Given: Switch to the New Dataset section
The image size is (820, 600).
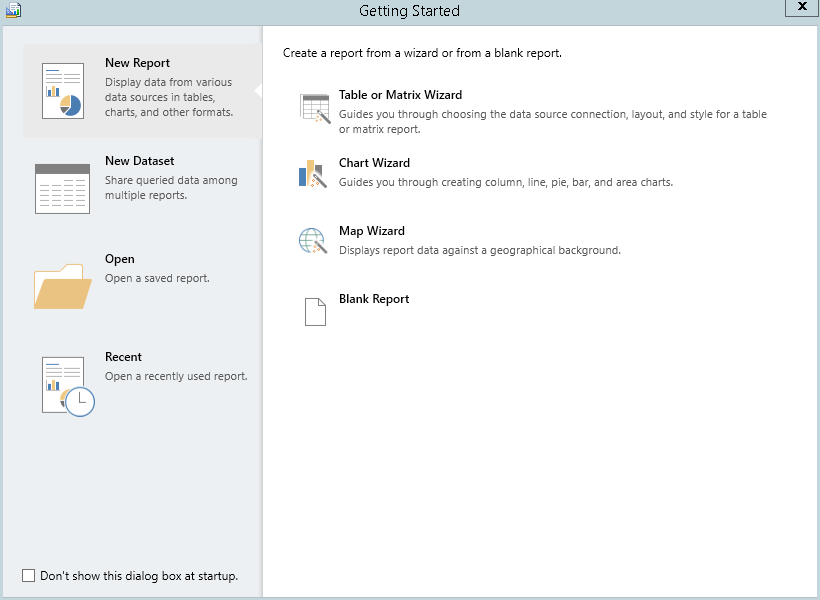Looking at the screenshot, I should [139, 161].
